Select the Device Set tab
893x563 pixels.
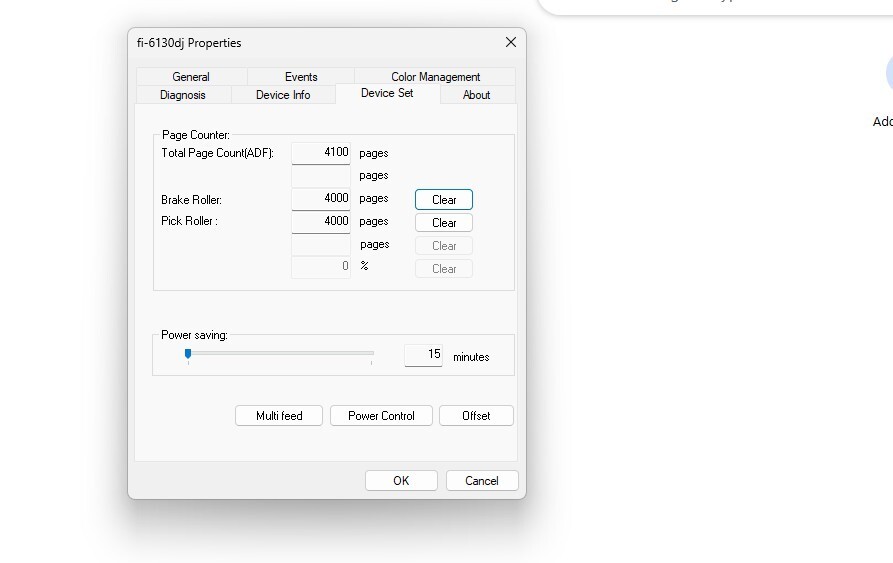coord(386,93)
